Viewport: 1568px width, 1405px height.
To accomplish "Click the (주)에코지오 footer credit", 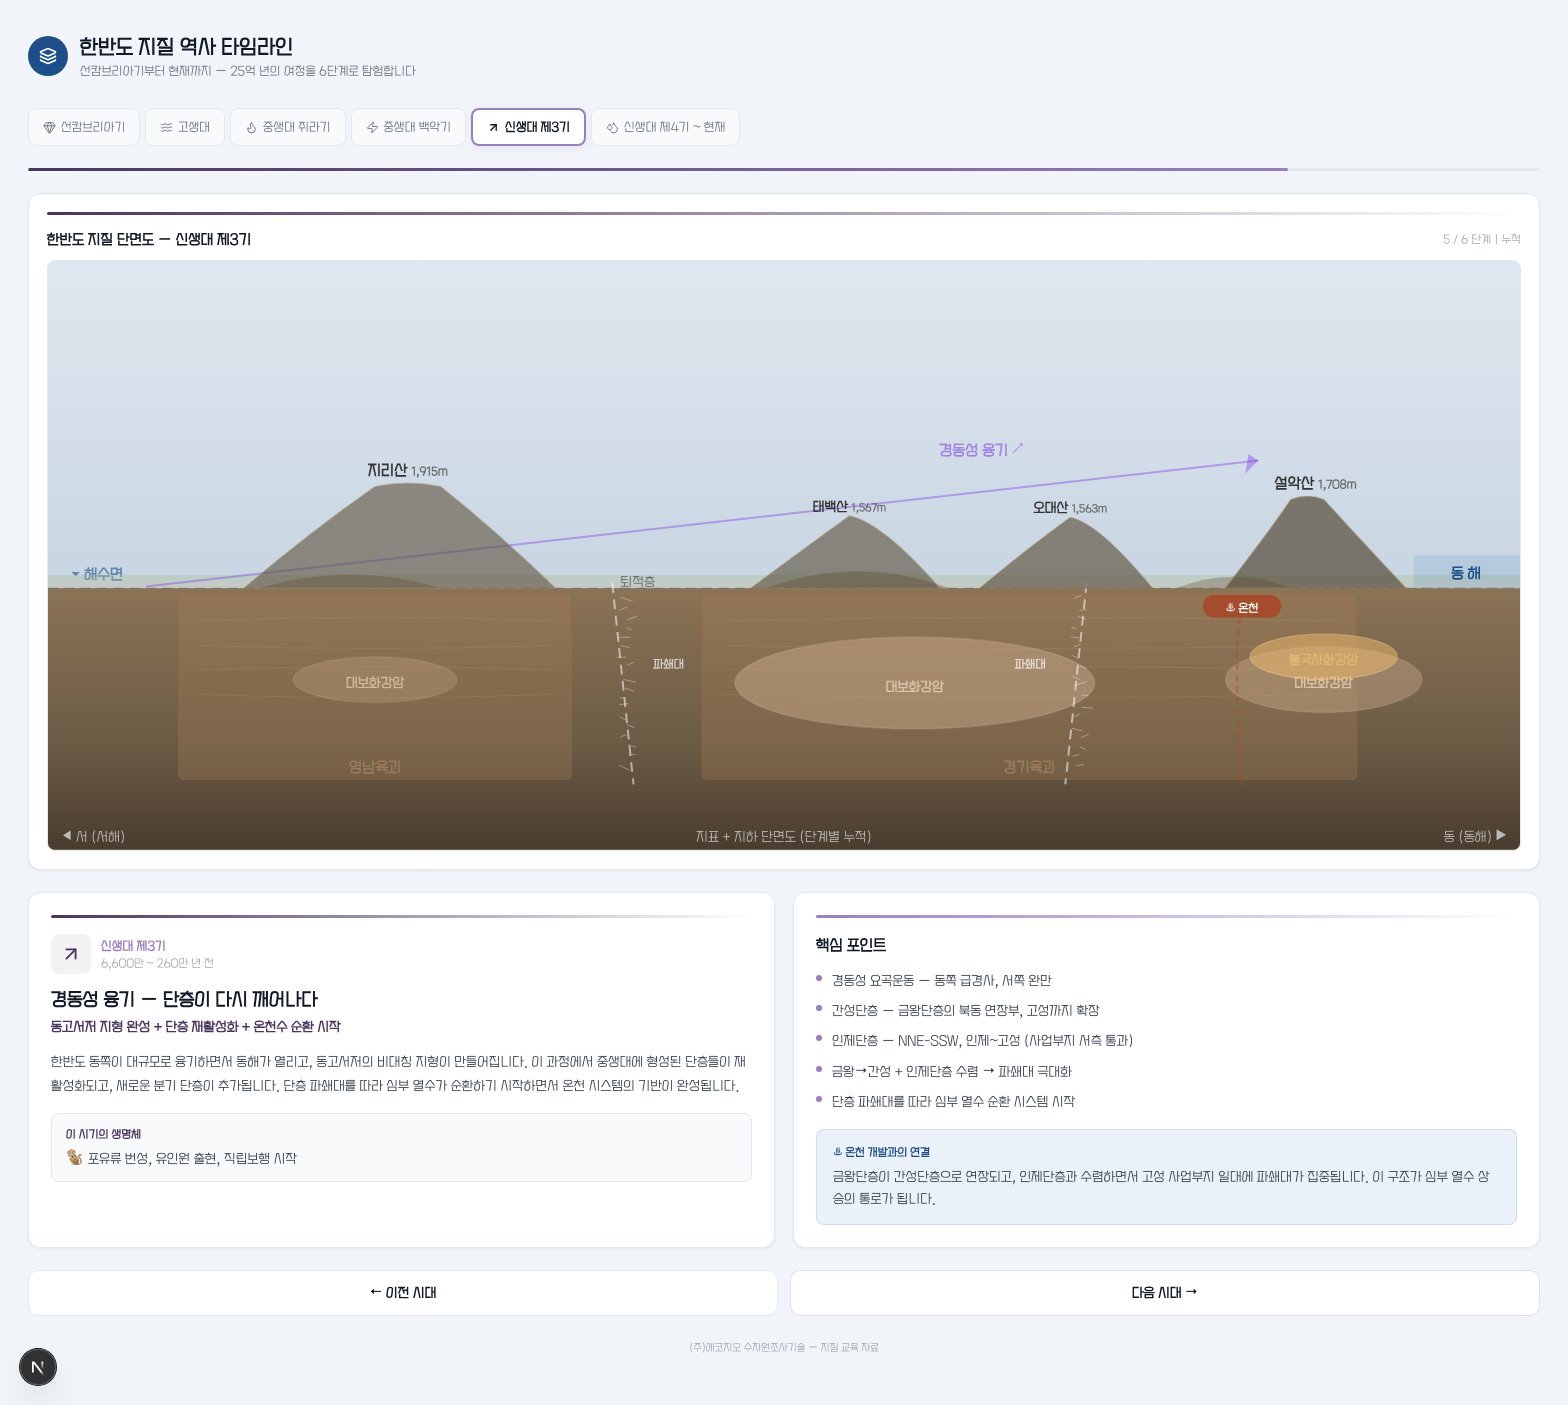I will click(783, 1347).
